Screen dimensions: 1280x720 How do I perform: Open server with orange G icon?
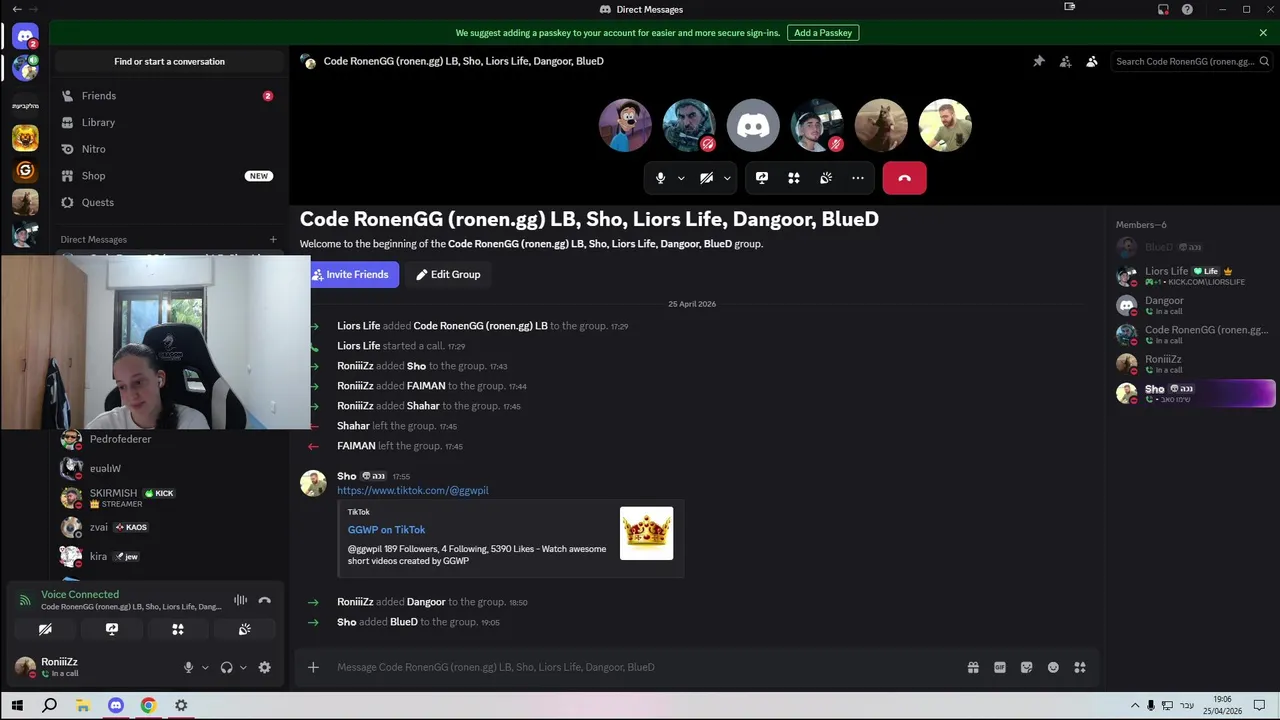click(25, 171)
